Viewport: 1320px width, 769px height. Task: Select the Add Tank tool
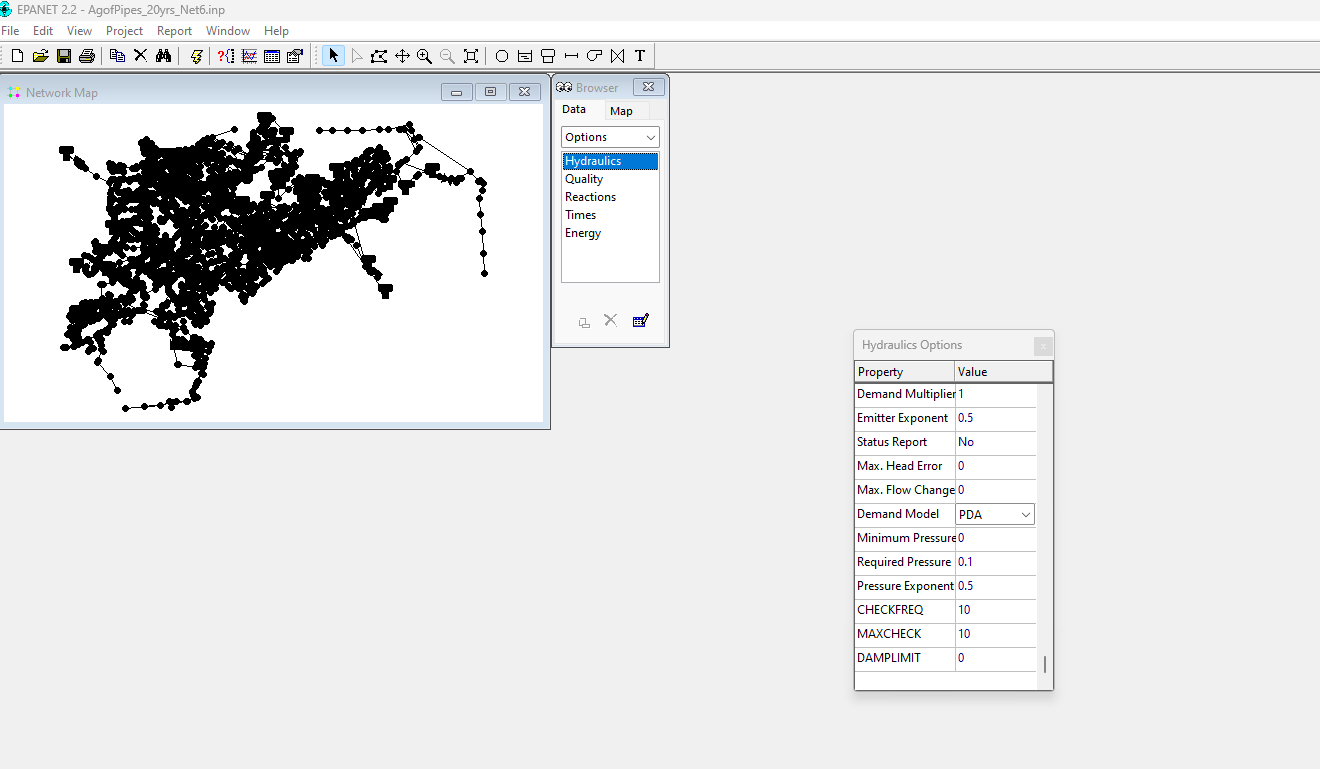pos(548,56)
